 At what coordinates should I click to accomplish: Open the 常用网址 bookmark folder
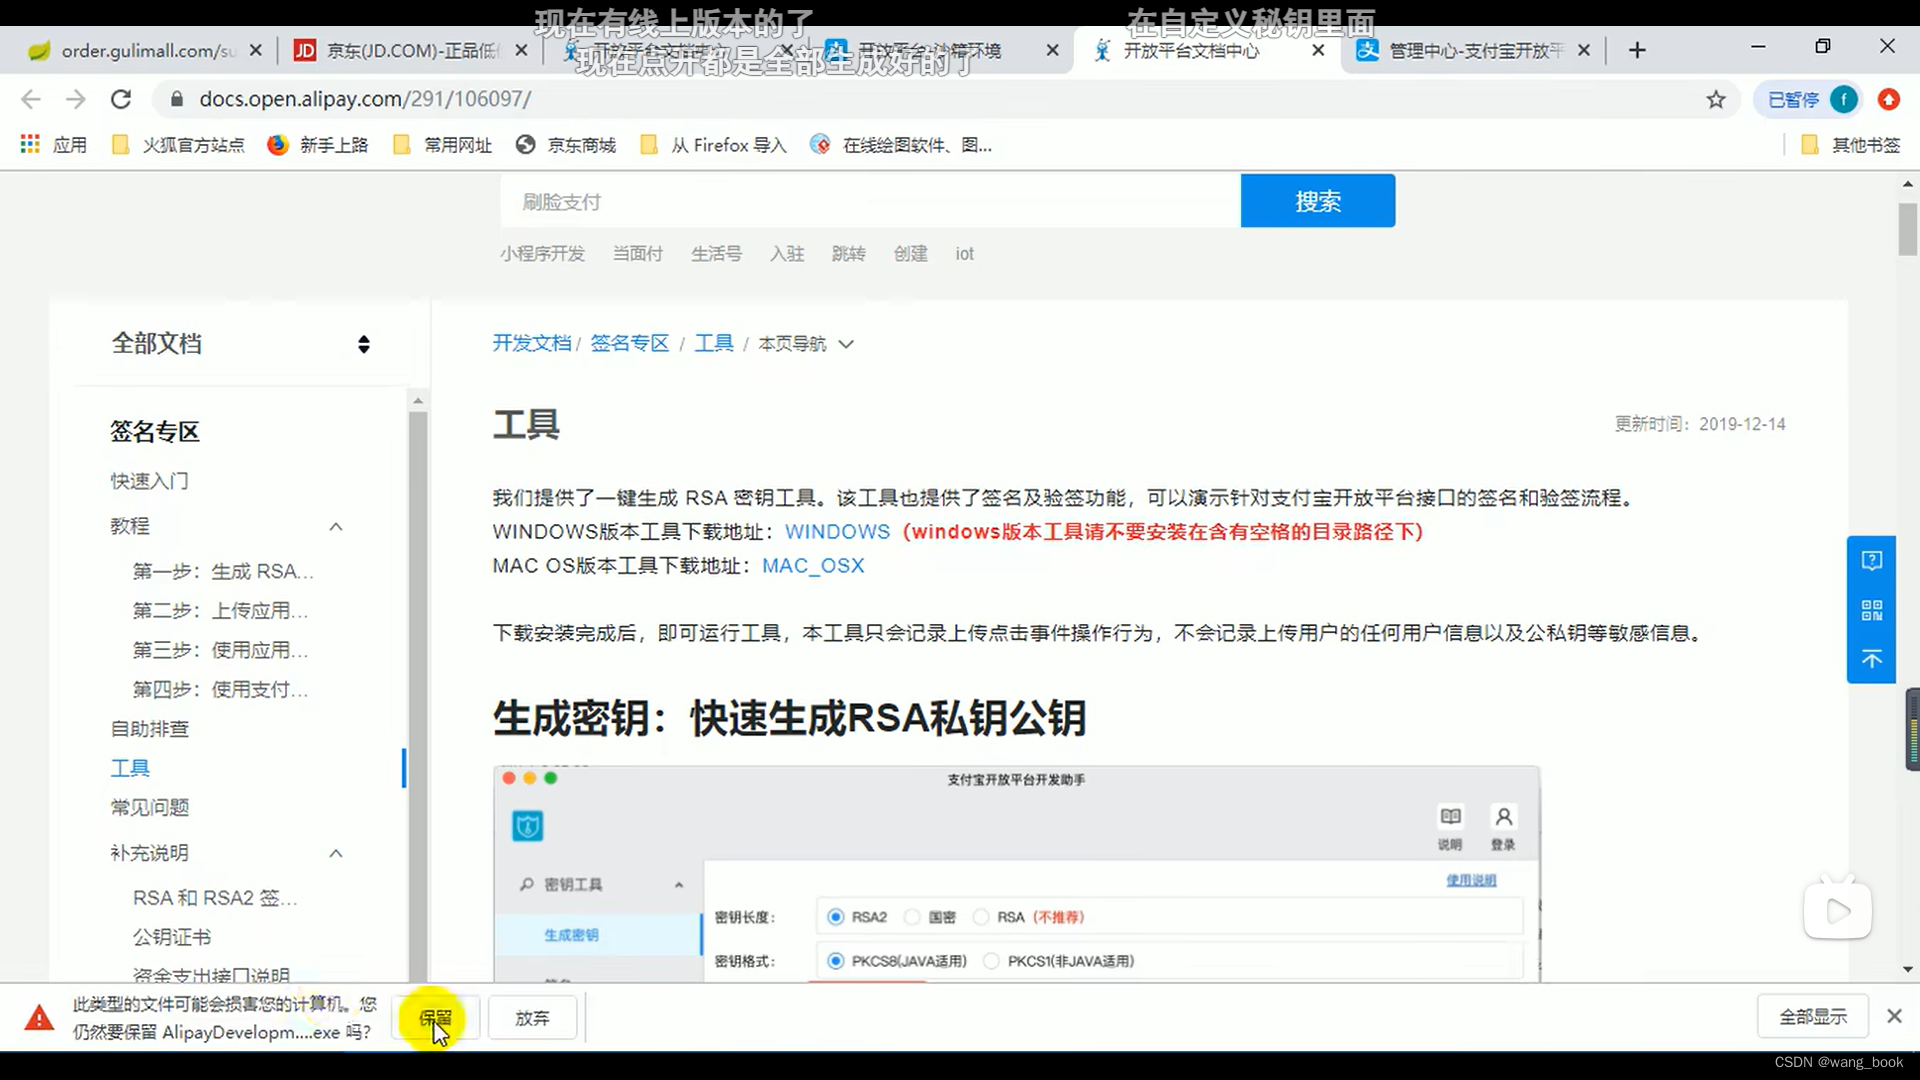pyautogui.click(x=443, y=145)
